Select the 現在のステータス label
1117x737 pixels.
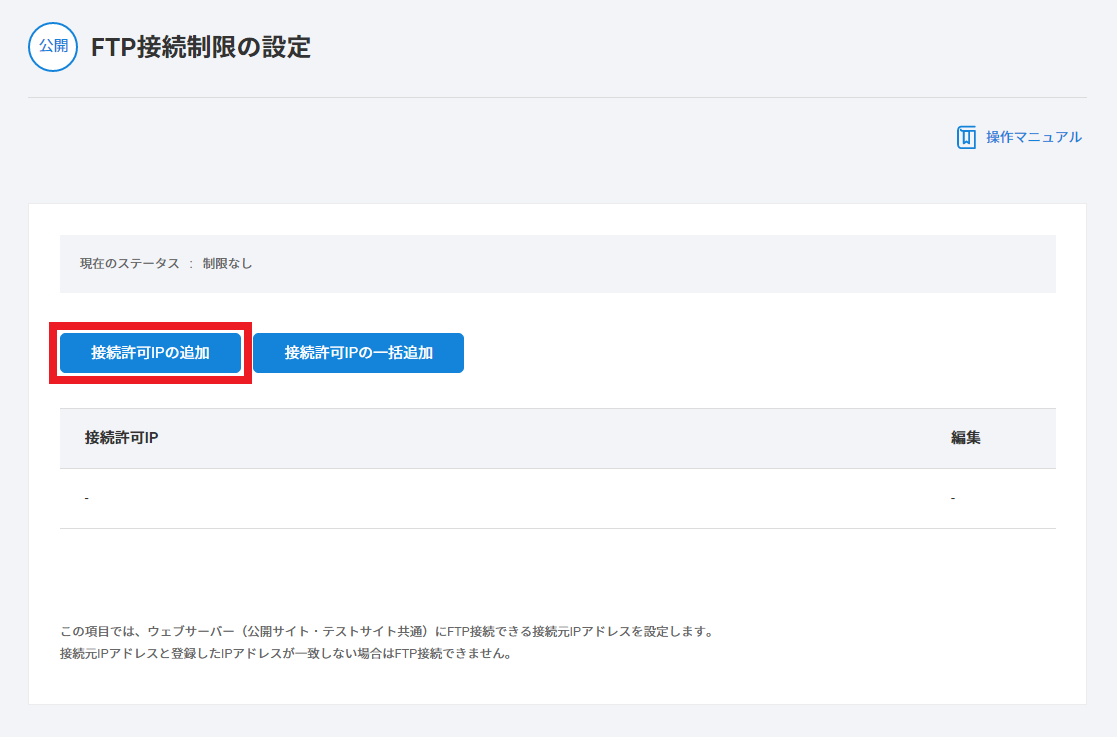click(129, 264)
